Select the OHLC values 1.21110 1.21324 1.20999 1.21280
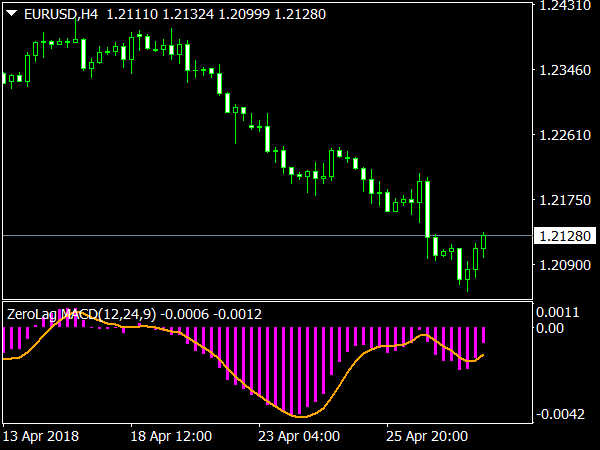This screenshot has height=450, width=600. [216, 15]
